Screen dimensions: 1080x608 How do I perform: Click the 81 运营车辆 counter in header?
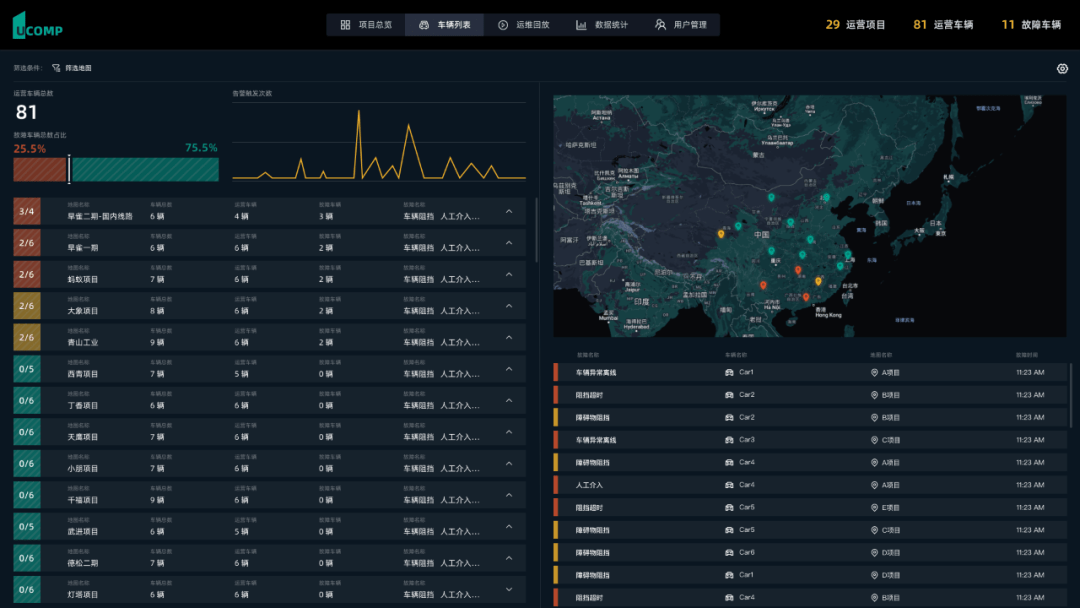943,25
